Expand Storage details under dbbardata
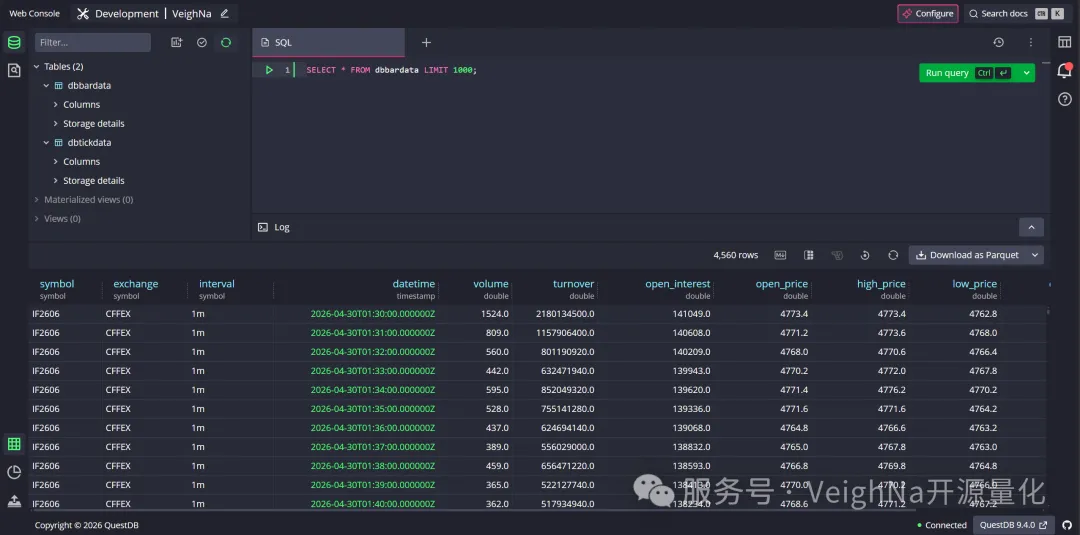This screenshot has height=535, width=1080. pyautogui.click(x=56, y=124)
